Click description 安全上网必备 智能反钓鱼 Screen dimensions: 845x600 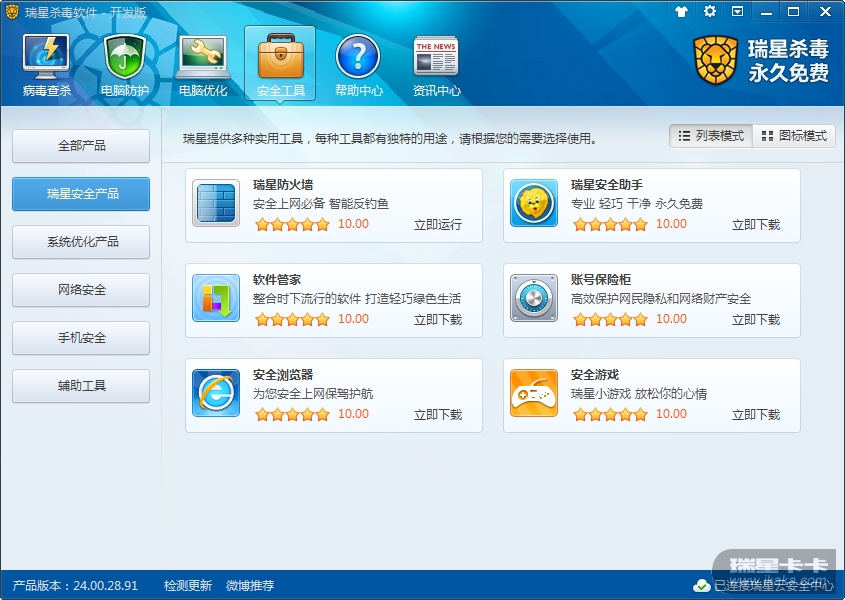321,204
